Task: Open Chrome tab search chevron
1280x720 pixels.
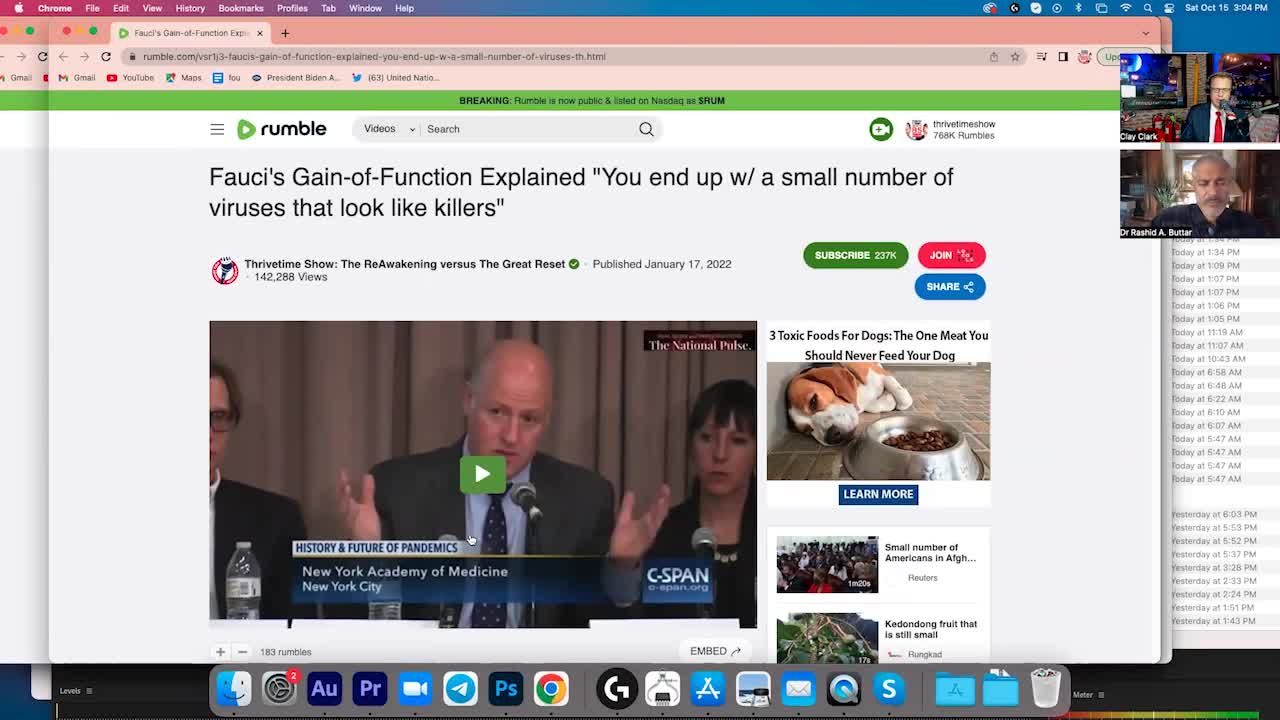Action: click(x=1146, y=33)
